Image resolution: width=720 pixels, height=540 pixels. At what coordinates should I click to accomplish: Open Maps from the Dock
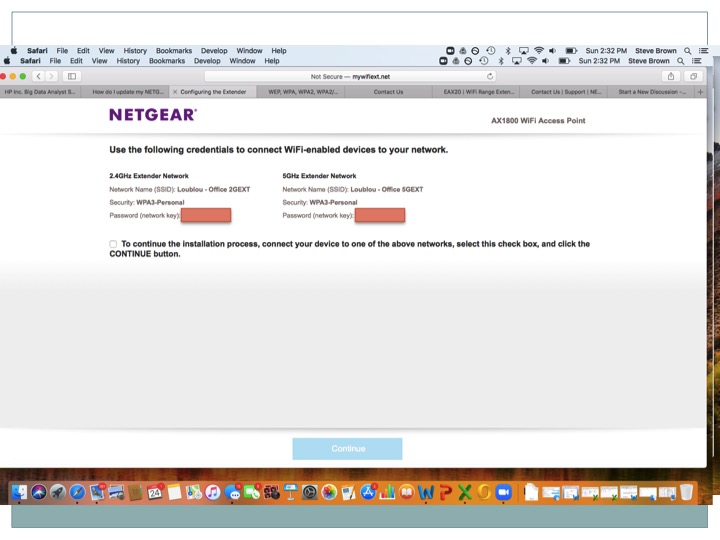click(x=194, y=493)
